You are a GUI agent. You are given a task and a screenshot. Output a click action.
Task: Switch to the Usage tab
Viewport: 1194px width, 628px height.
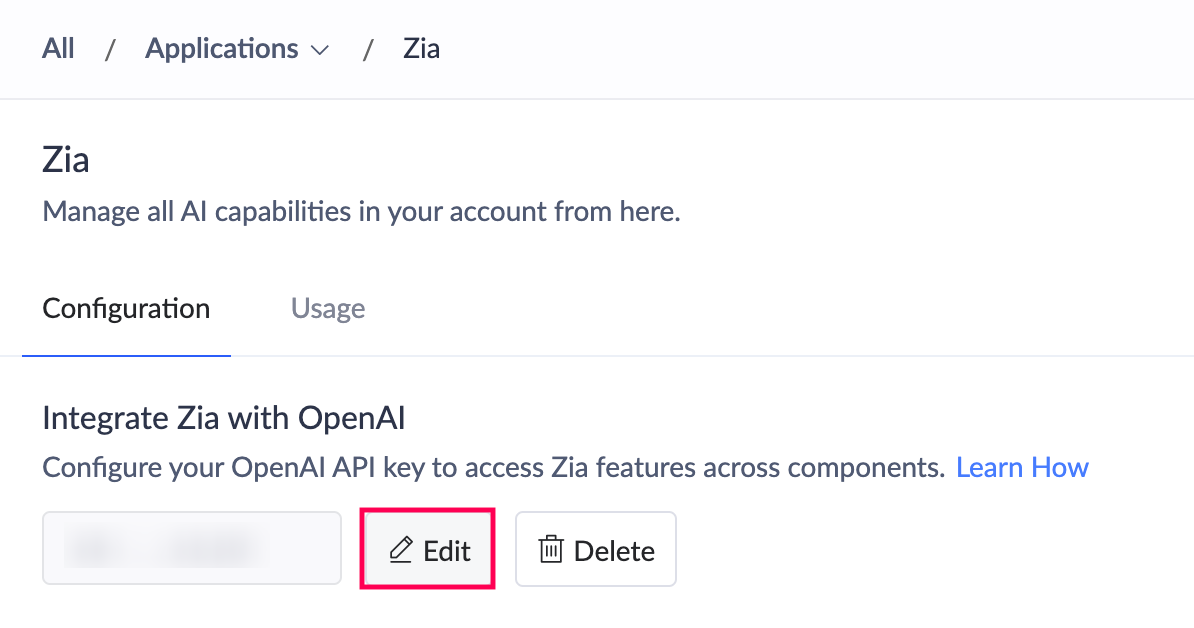tap(328, 308)
